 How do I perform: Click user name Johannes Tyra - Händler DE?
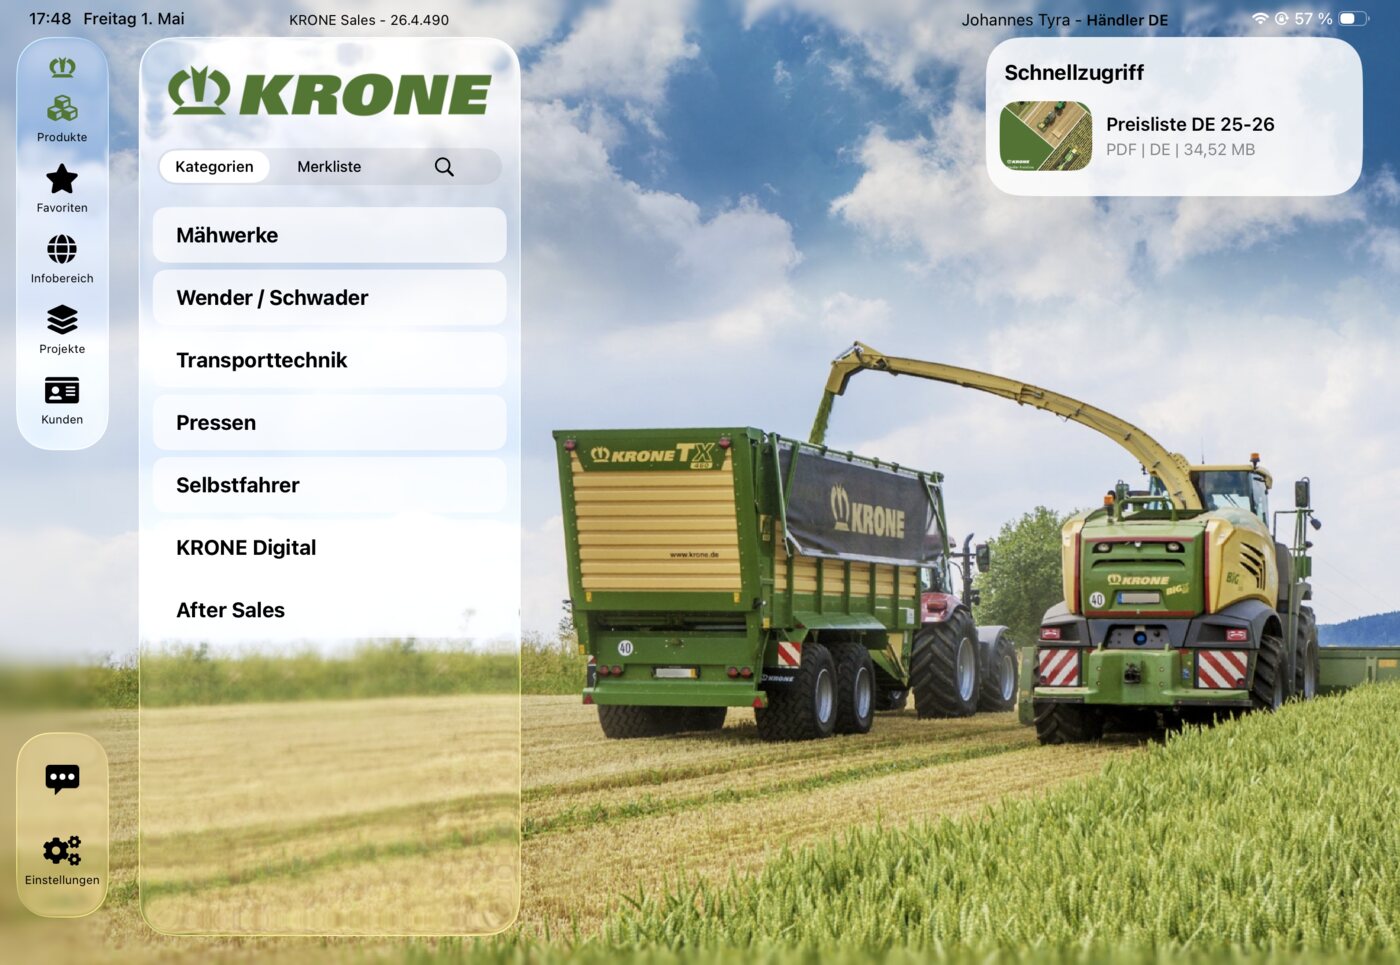click(x=1065, y=20)
